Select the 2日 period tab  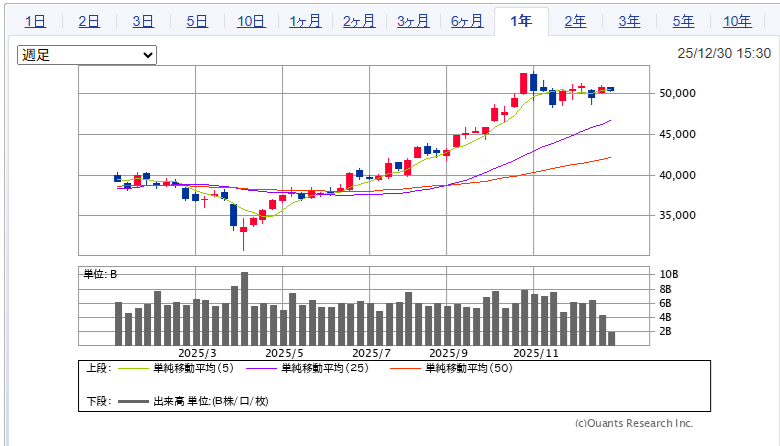pos(89,21)
